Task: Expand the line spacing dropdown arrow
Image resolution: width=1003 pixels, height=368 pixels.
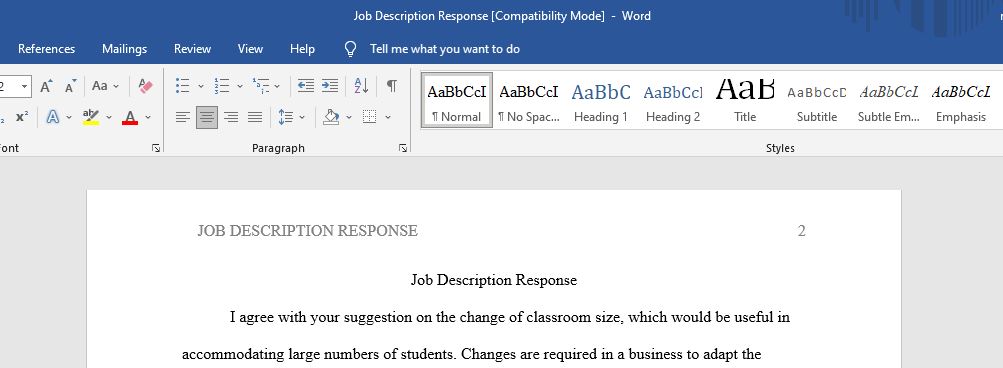Action: point(302,117)
